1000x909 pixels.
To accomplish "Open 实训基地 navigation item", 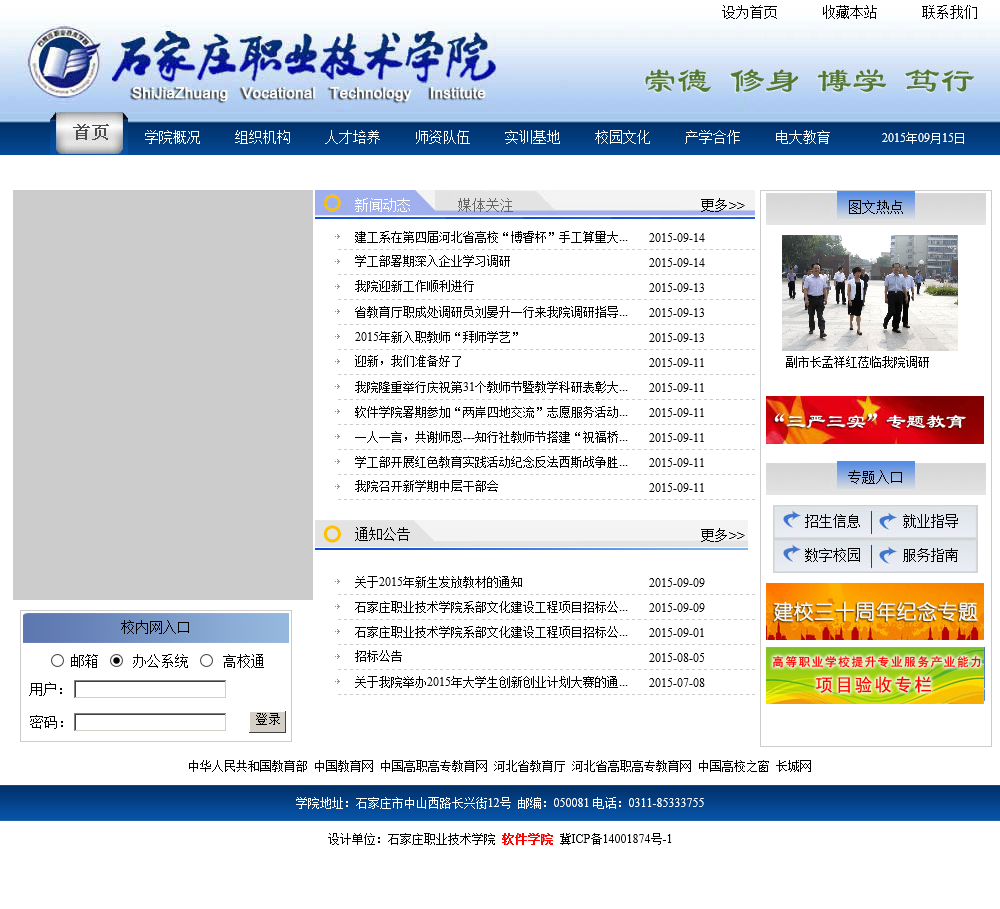I will click(532, 137).
